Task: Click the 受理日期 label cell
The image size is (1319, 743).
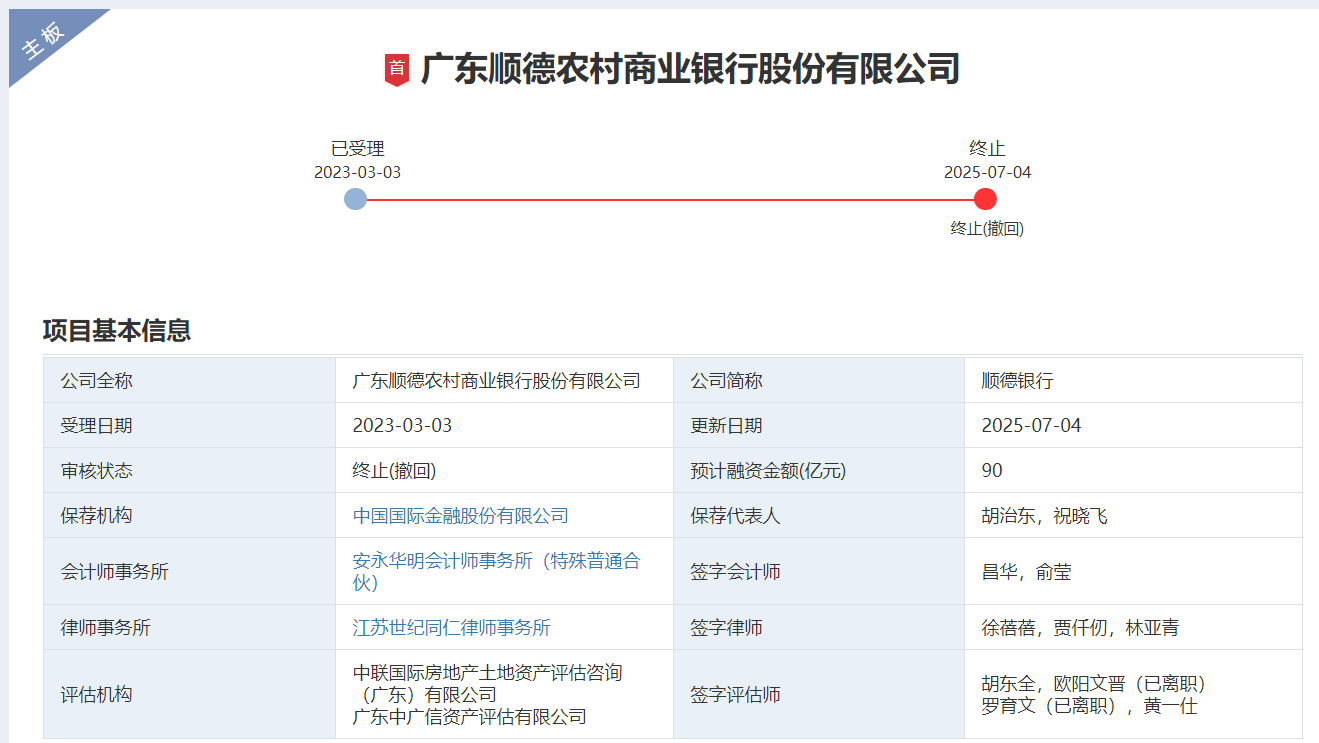Action: tap(190, 425)
